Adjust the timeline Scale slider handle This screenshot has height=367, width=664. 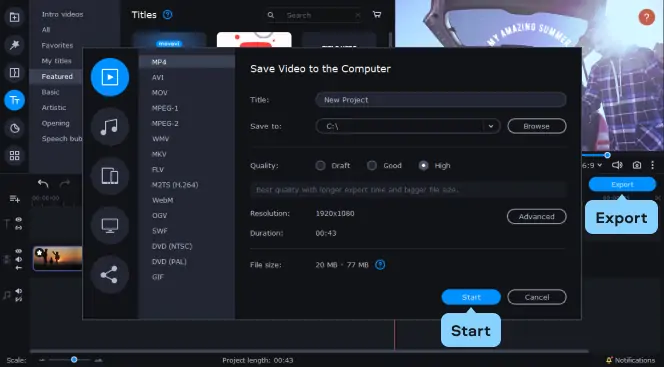pyautogui.click(x=74, y=360)
